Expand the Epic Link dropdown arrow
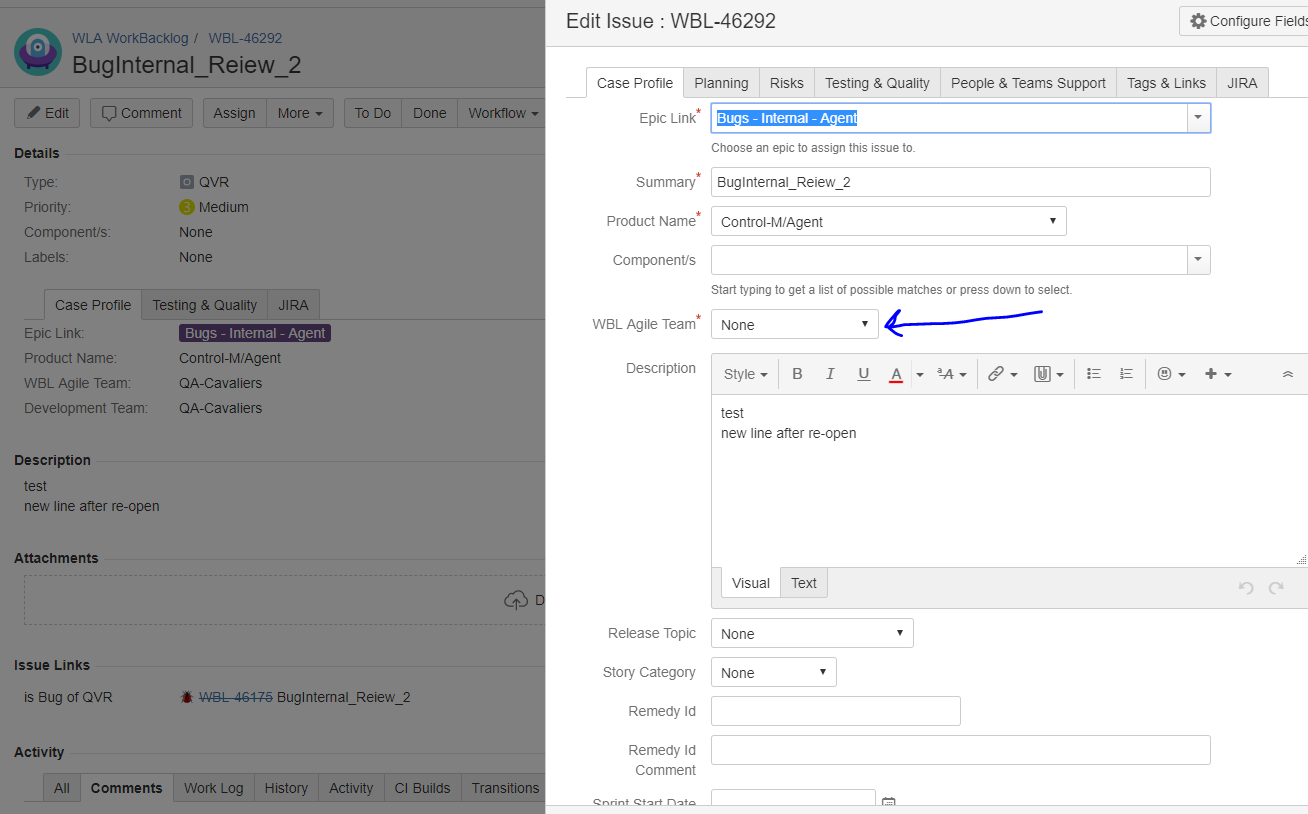The height and width of the screenshot is (814, 1308). [1198, 118]
